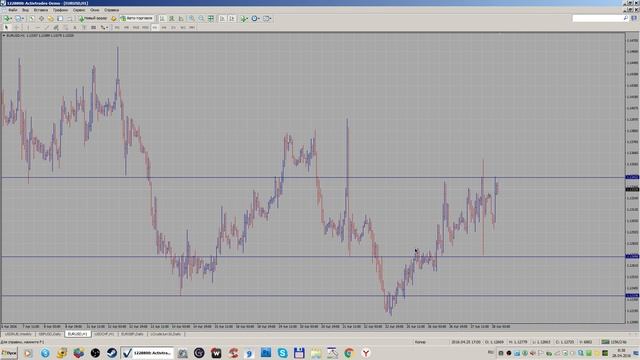The image size is (640, 360).
Task: Open the Вид menu
Action: coord(25,10)
